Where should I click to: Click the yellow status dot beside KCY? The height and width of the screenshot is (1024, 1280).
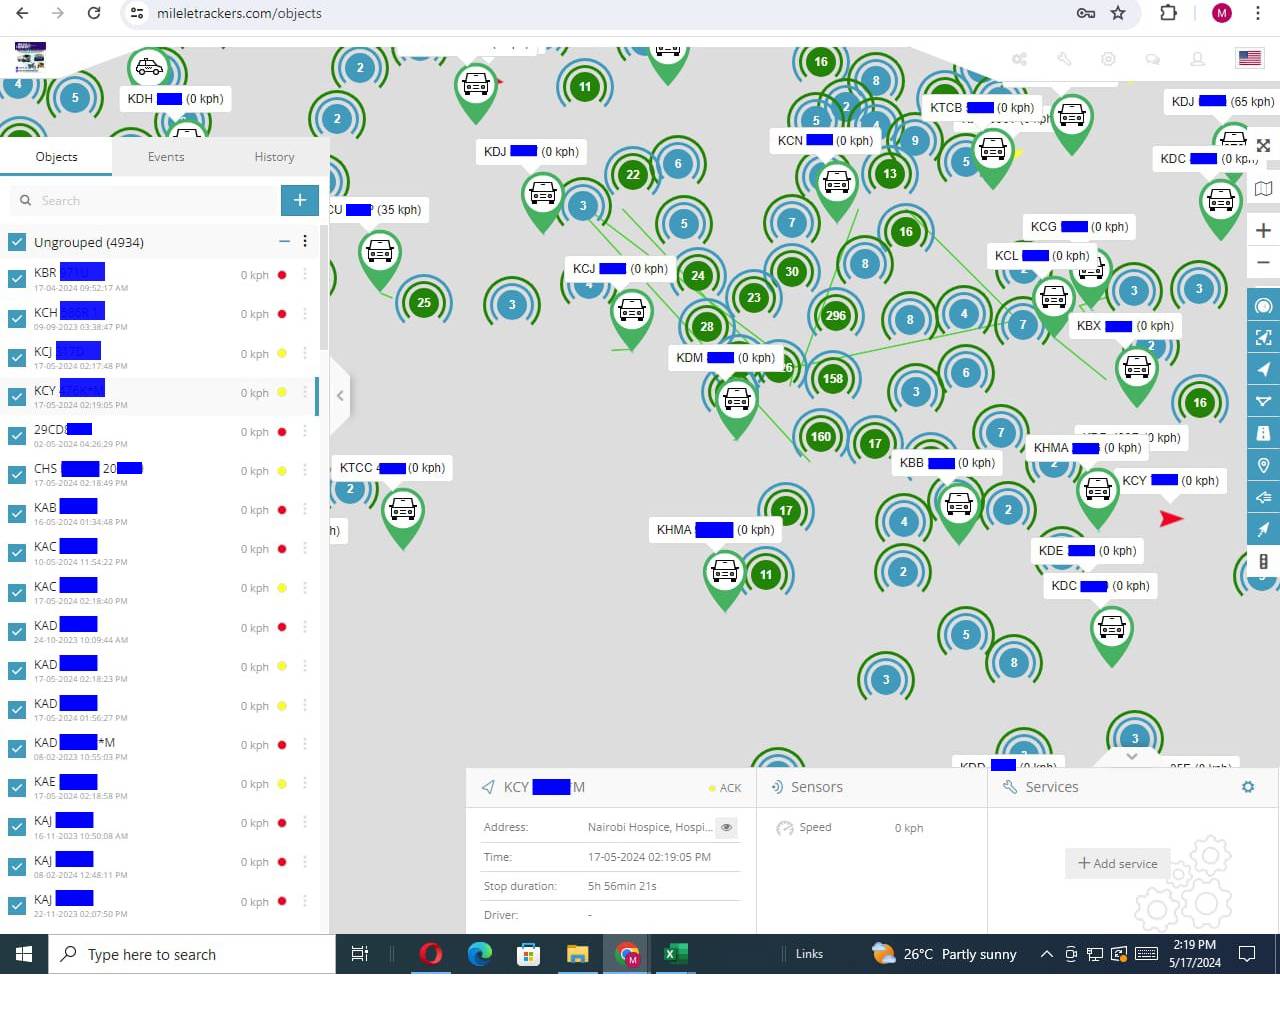pos(281,393)
